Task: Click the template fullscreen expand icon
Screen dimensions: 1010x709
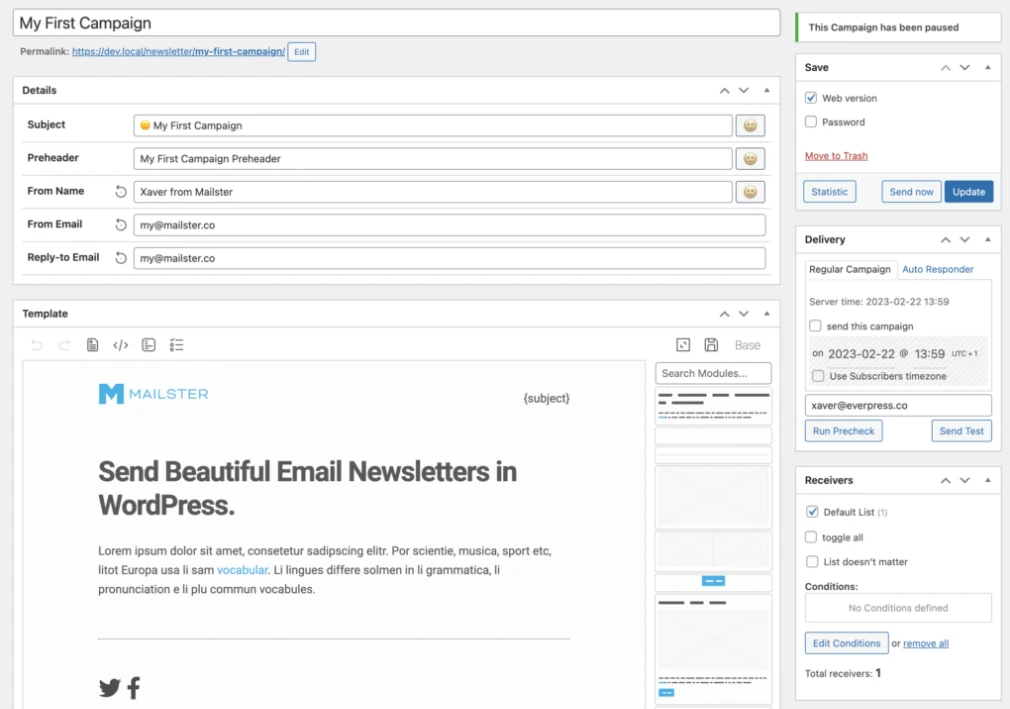Action: (683, 345)
